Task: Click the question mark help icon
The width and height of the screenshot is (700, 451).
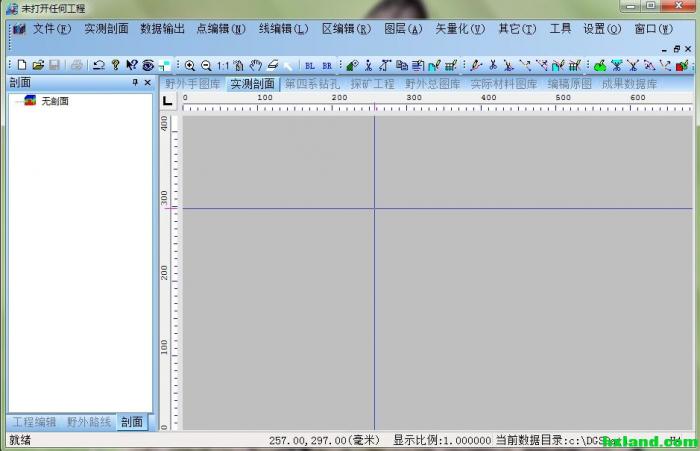Action: [x=116, y=65]
